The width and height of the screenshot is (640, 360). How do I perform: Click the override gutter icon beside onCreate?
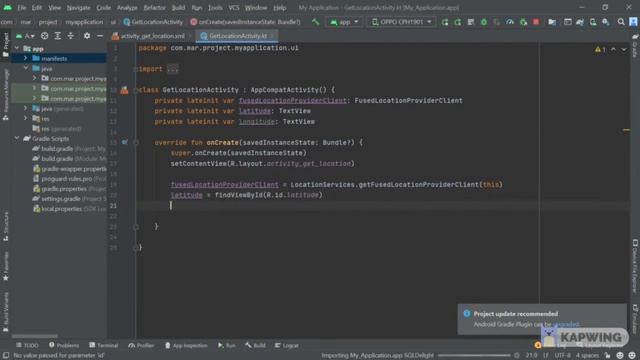coord(124,142)
